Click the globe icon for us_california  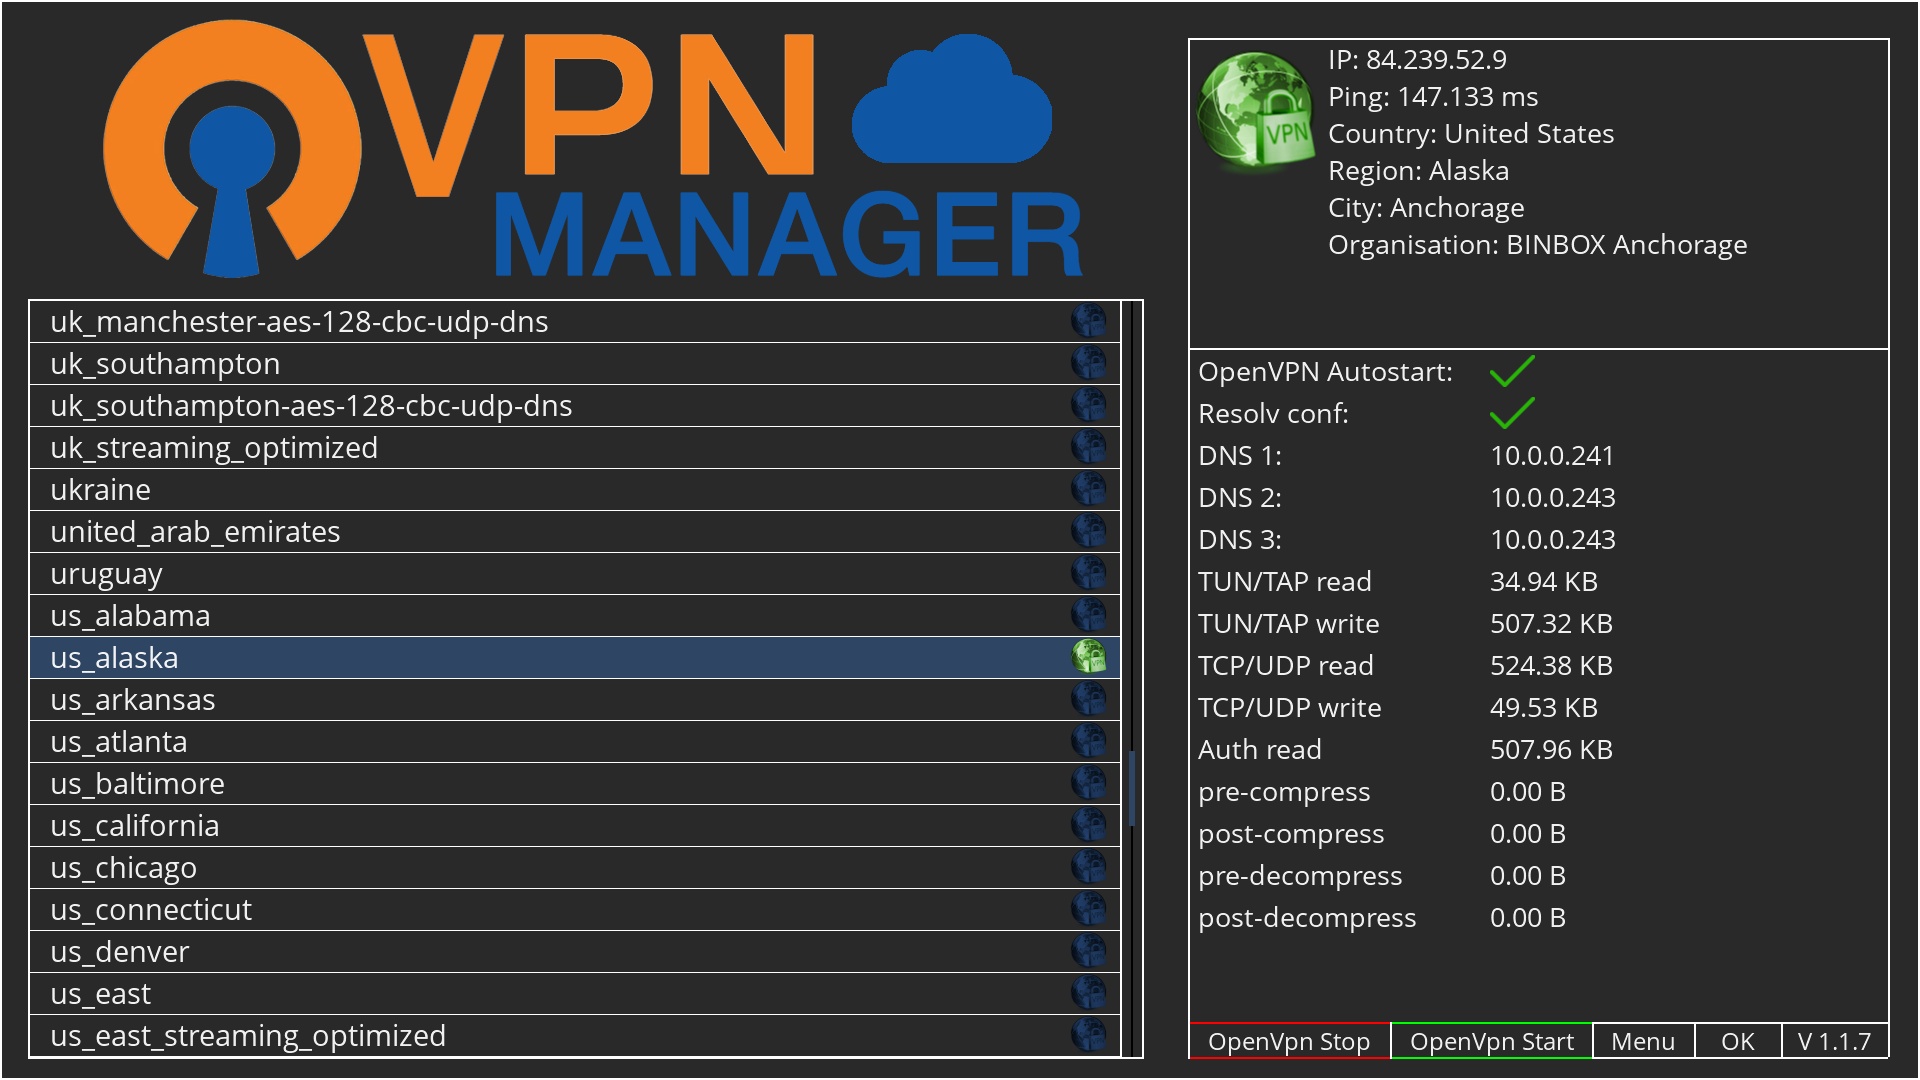click(1089, 825)
